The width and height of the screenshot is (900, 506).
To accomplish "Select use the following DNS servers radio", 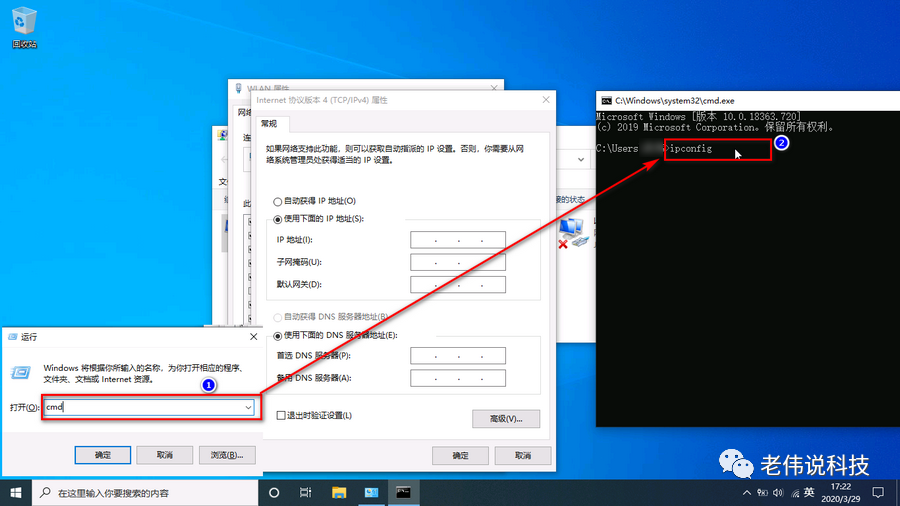I will pyautogui.click(x=277, y=336).
